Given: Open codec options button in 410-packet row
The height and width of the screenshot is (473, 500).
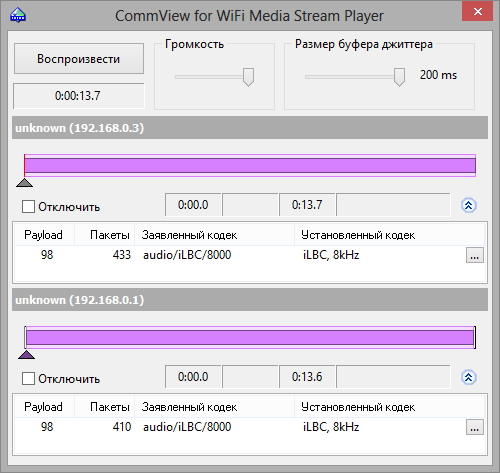Looking at the screenshot, I should [475, 427].
